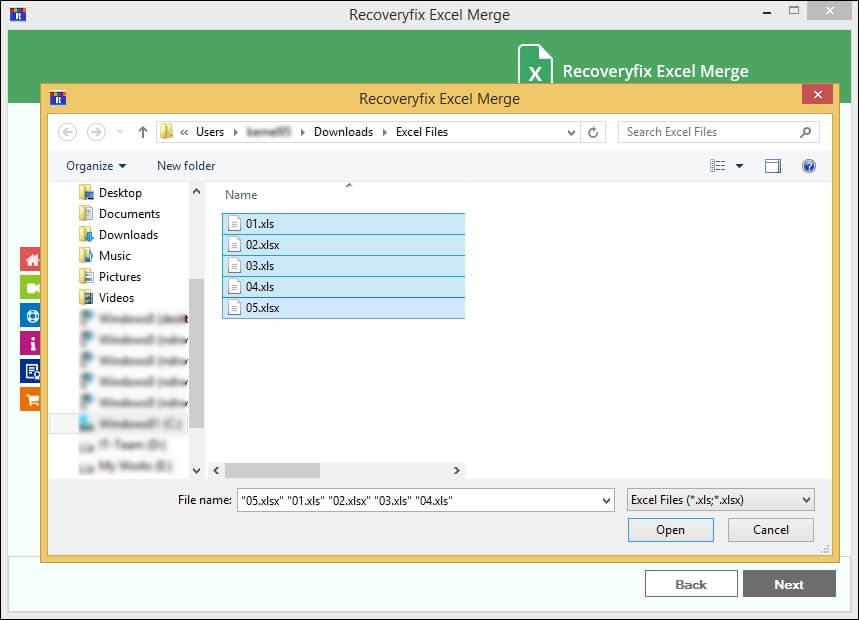This screenshot has width=859, height=620.
Task: Select the Music folder icon
Action: 86,256
